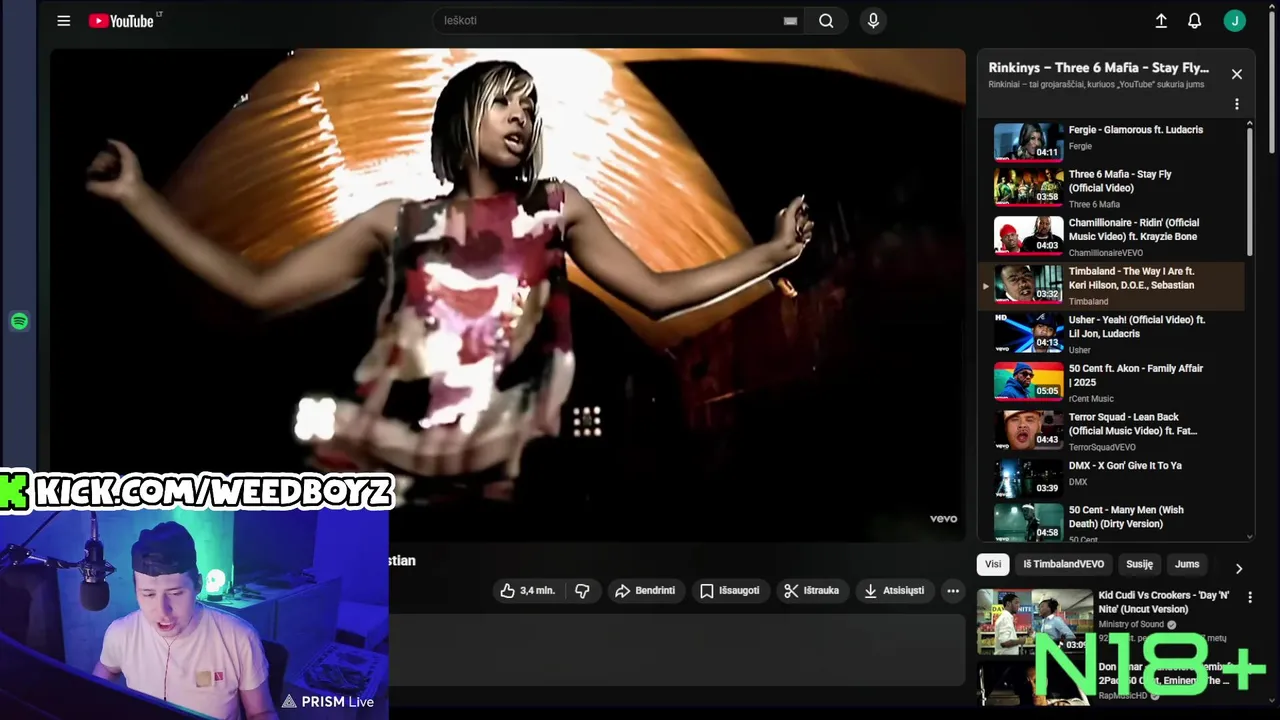Go to YouTube home via logo

(x=121, y=20)
